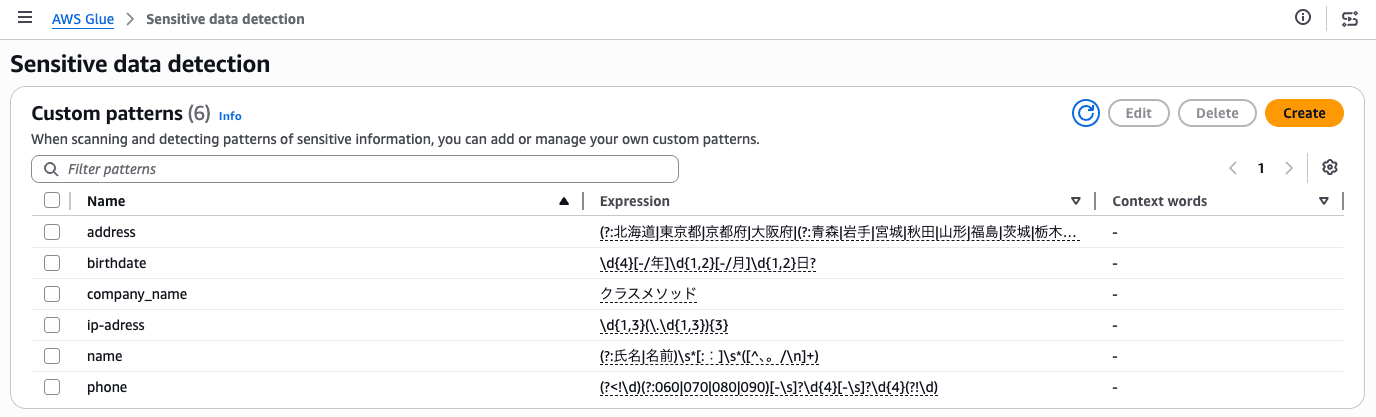The height and width of the screenshot is (417, 1376).
Task: Create a new custom pattern
Action: pyautogui.click(x=1304, y=113)
